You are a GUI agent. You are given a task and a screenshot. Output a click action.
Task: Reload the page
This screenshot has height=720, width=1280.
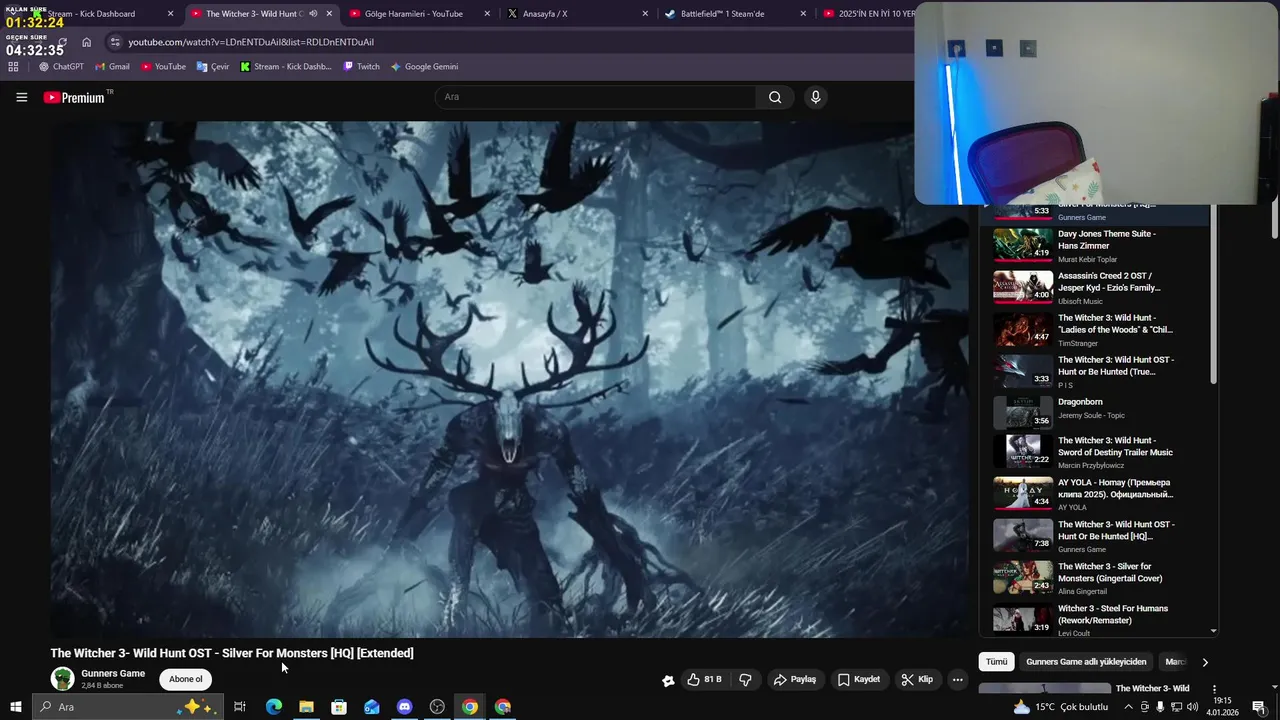pos(62,42)
